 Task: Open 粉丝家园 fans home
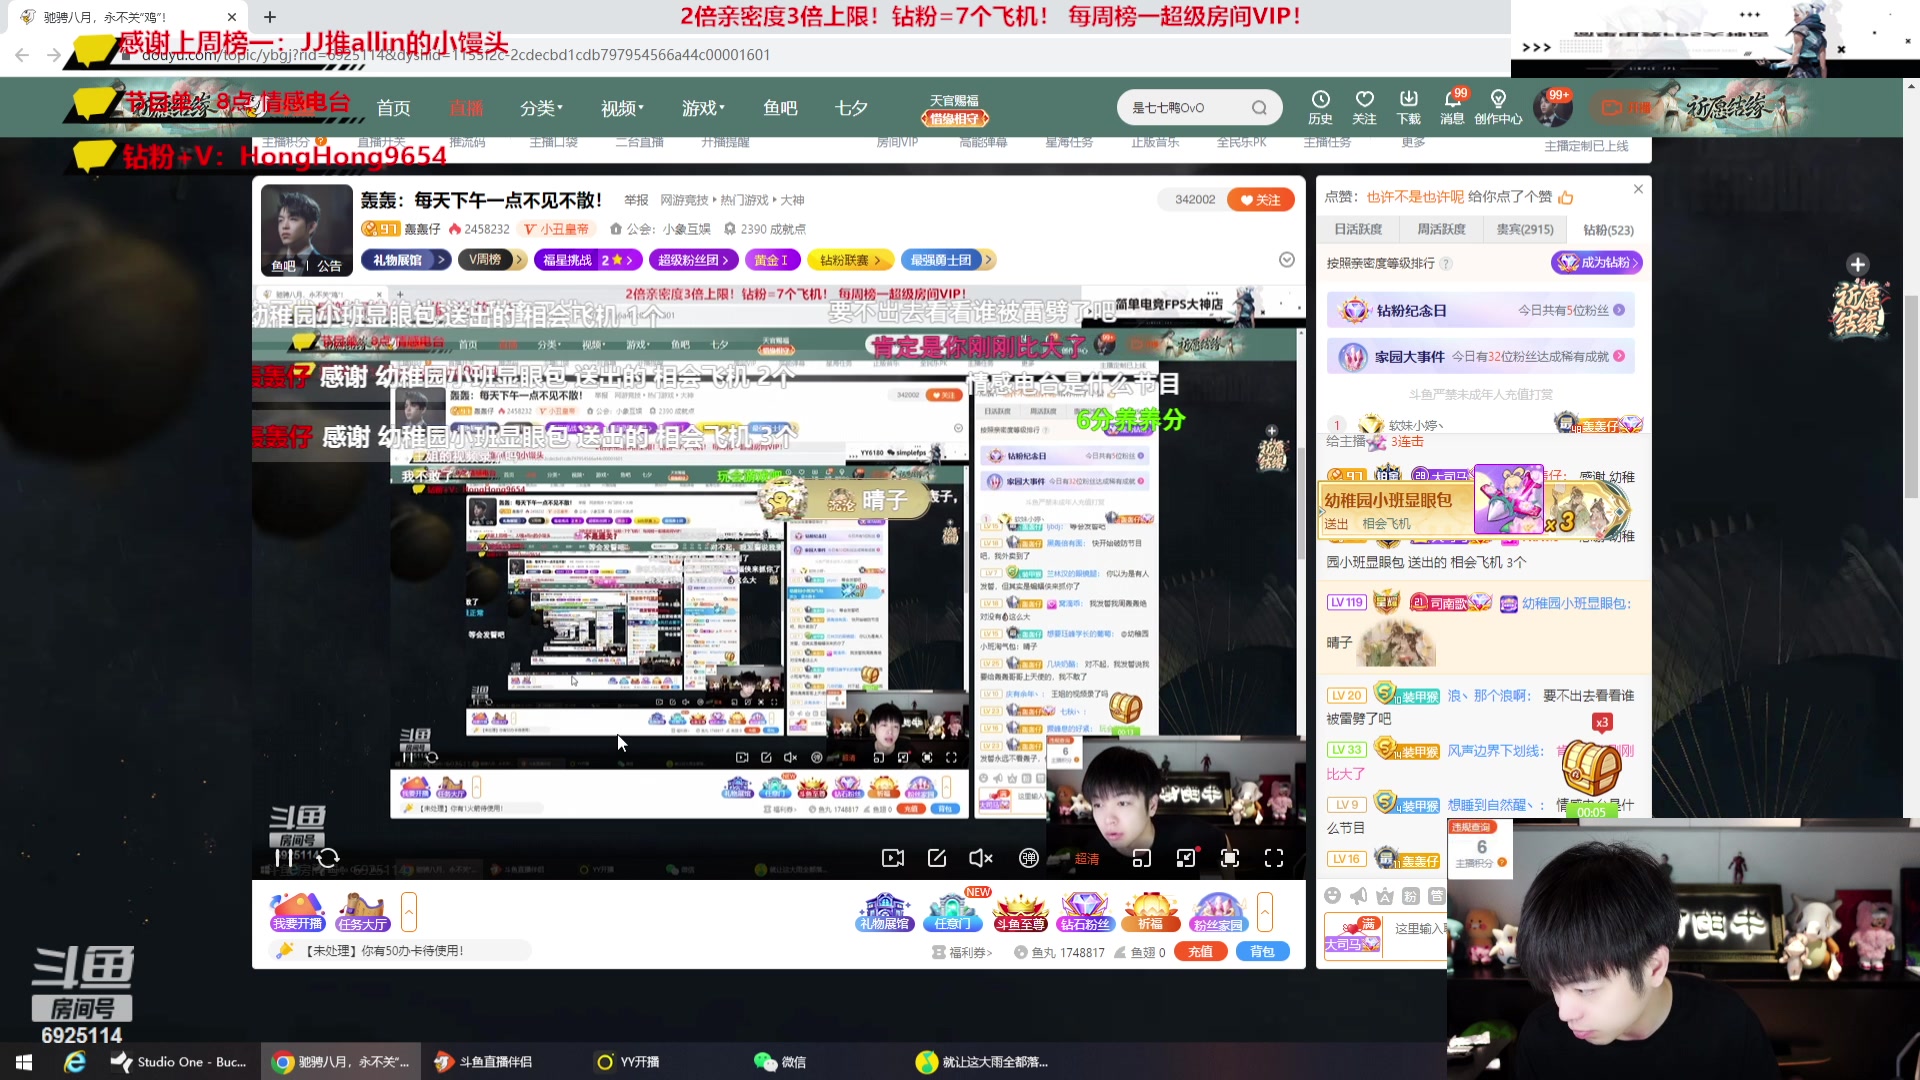(1218, 912)
